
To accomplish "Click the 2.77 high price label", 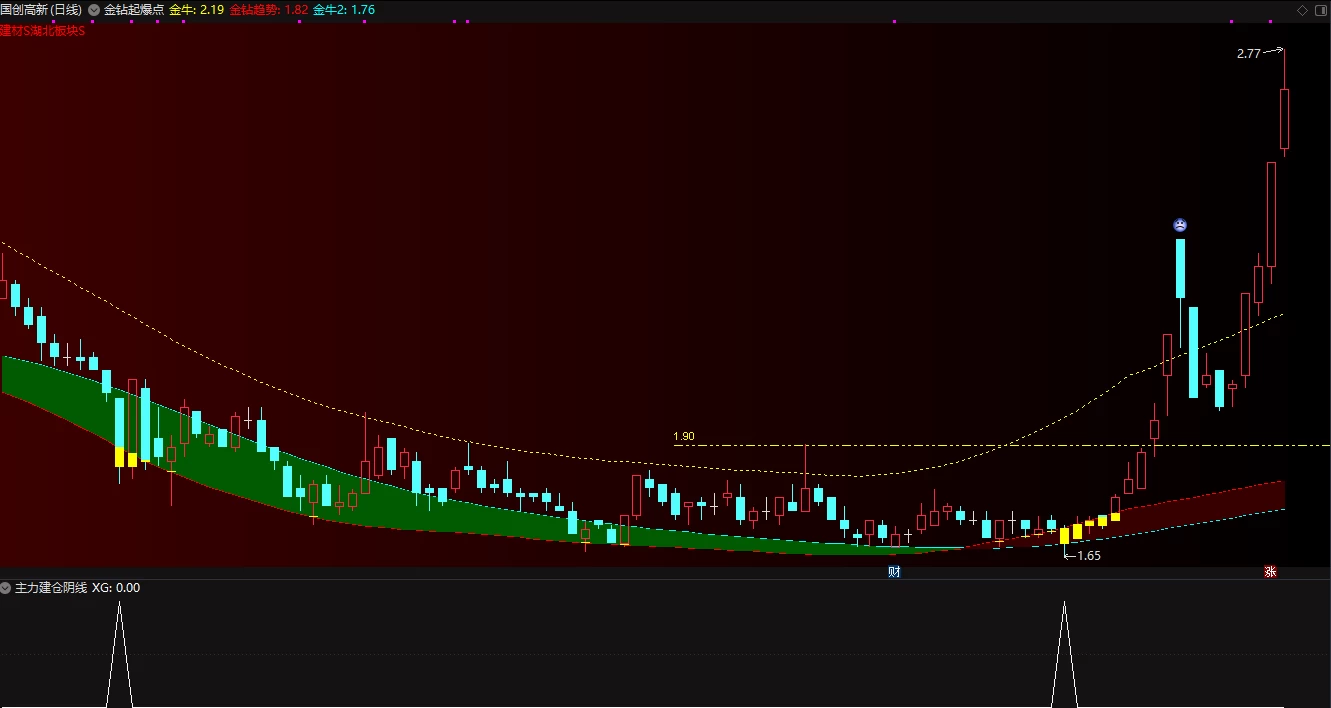I will (x=1248, y=54).
